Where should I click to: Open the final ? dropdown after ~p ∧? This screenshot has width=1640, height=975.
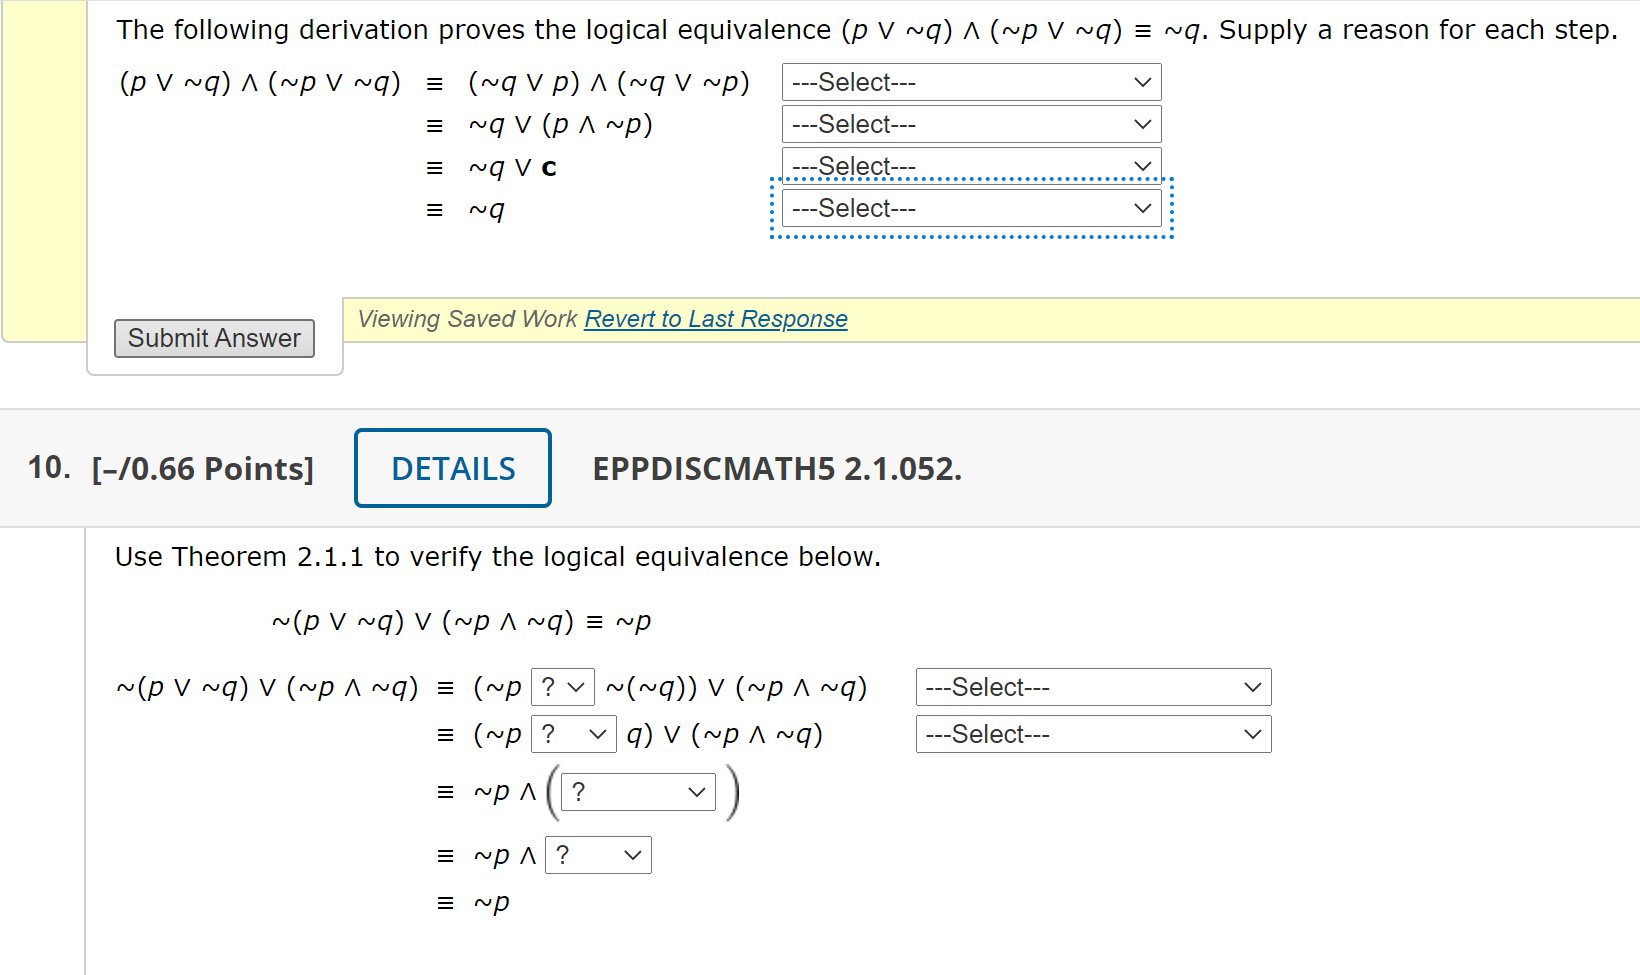pyautogui.click(x=597, y=855)
